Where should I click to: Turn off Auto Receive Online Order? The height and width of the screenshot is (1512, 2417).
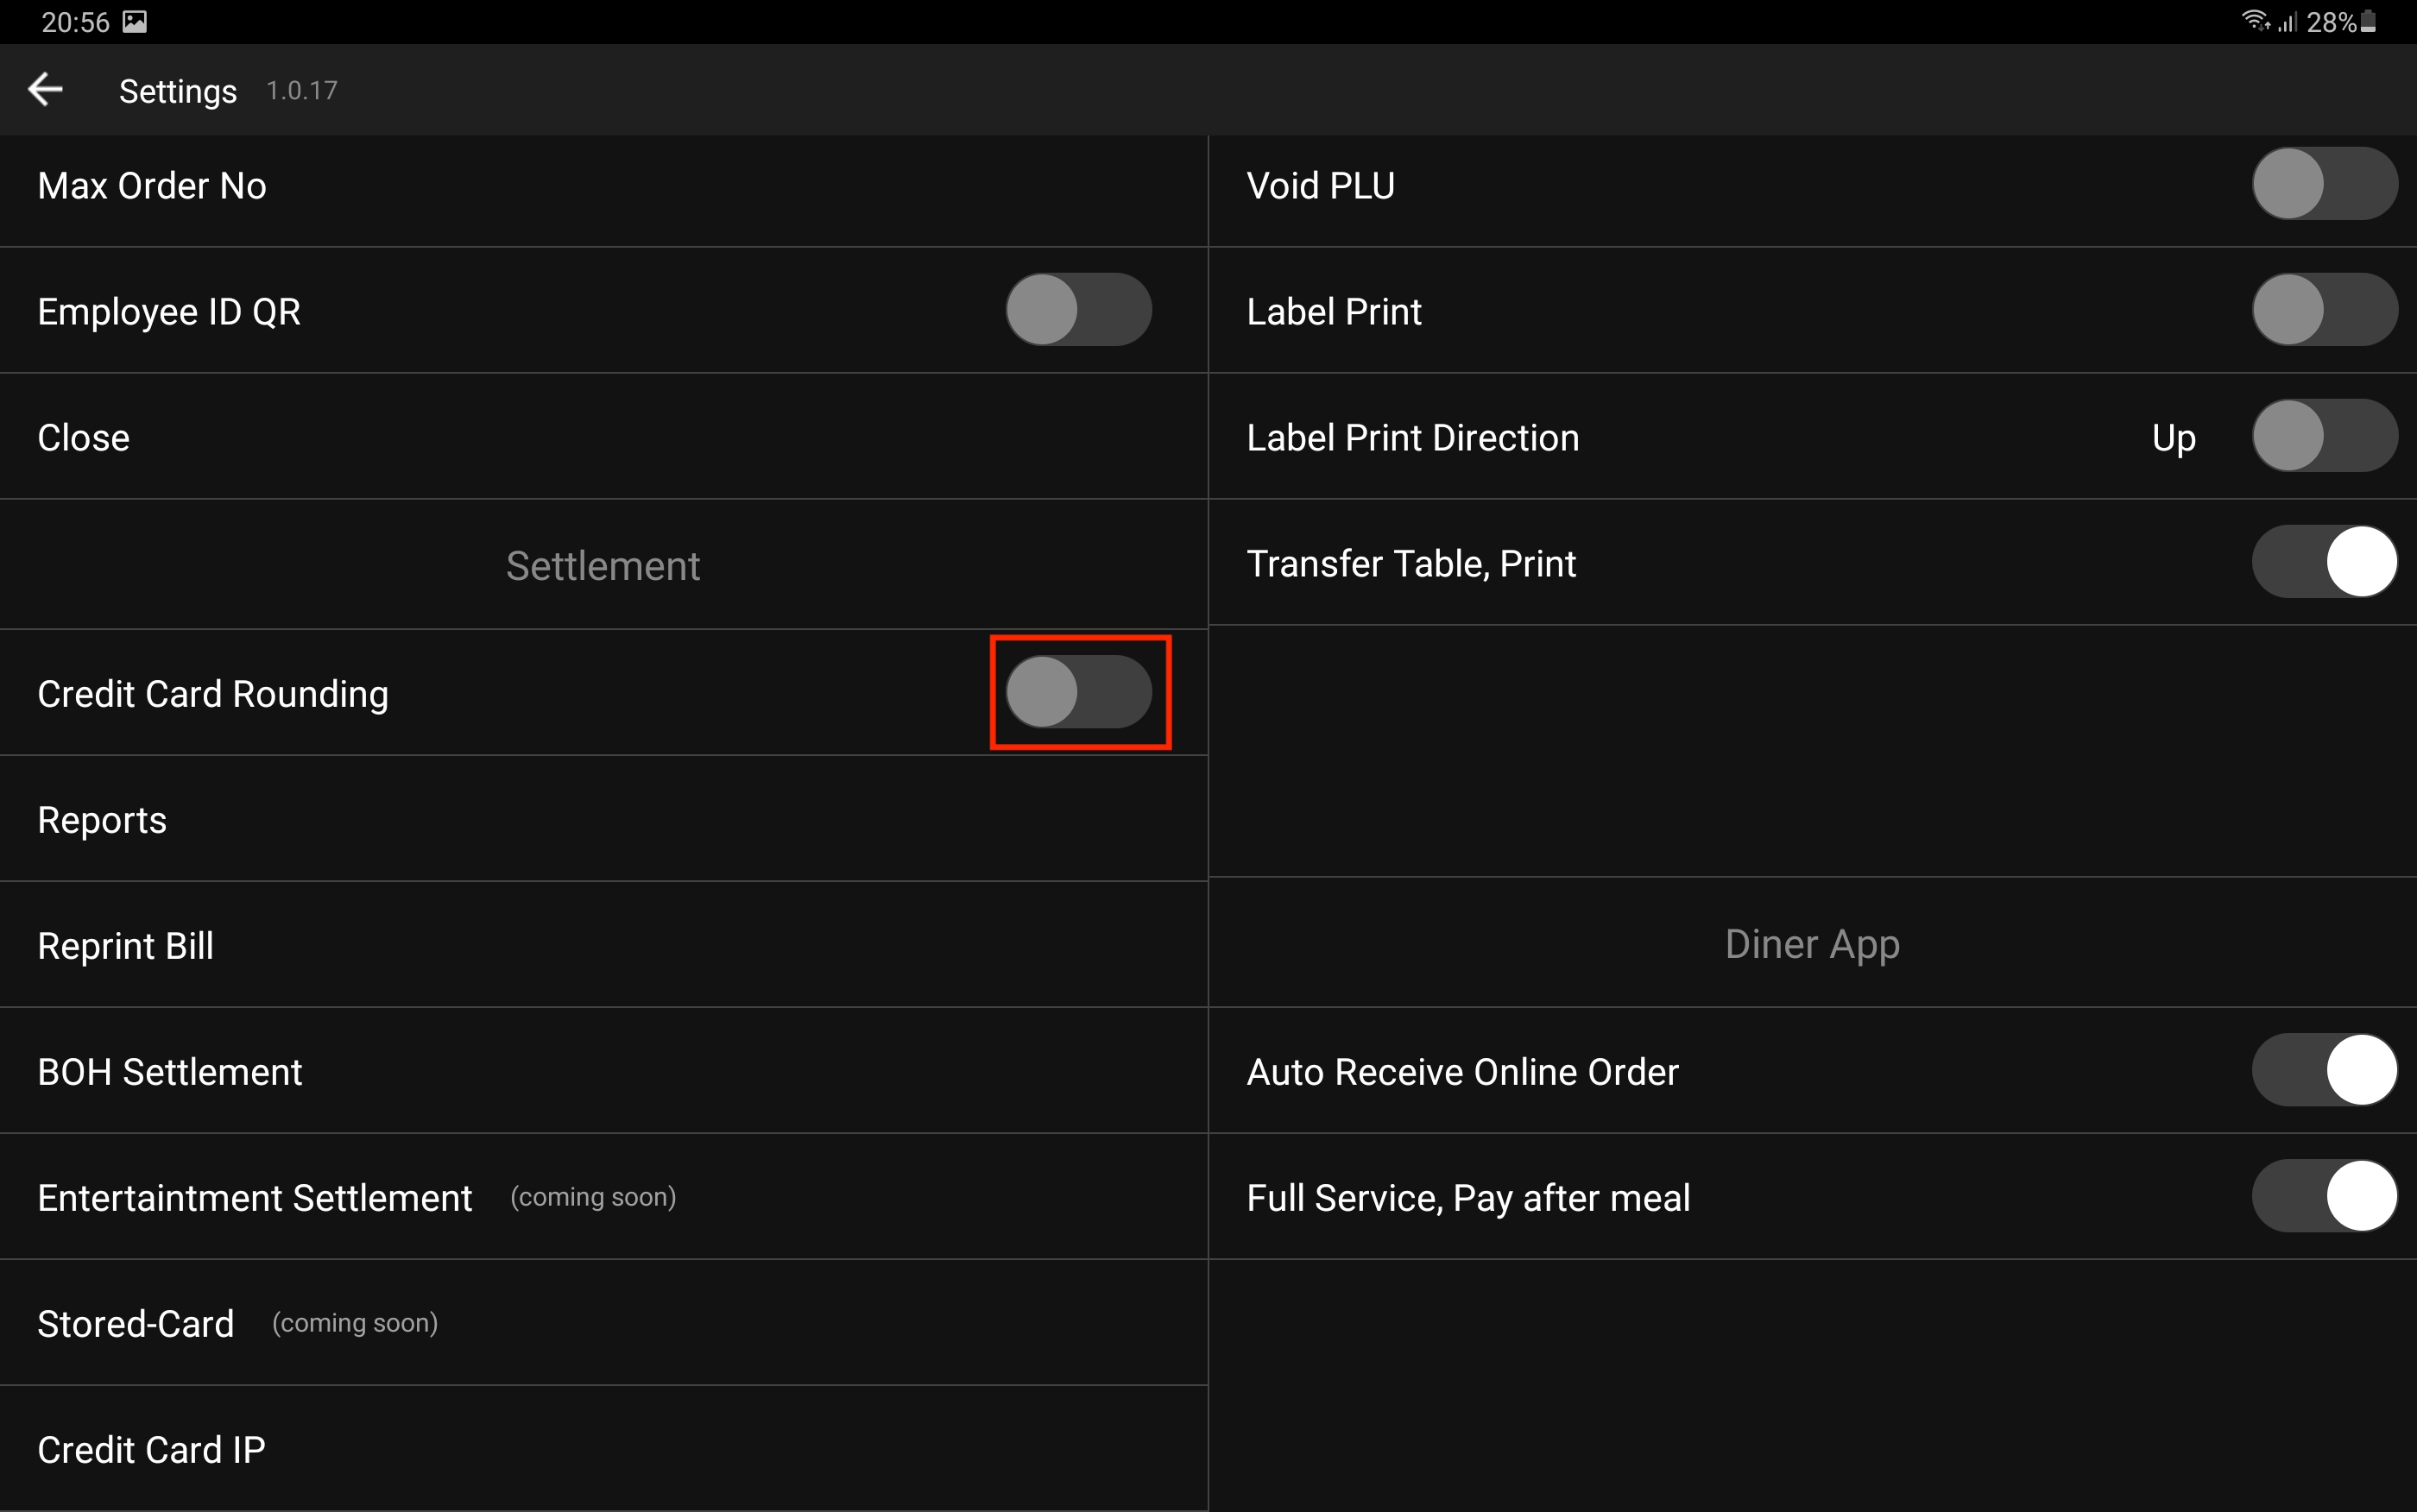tap(2324, 1070)
